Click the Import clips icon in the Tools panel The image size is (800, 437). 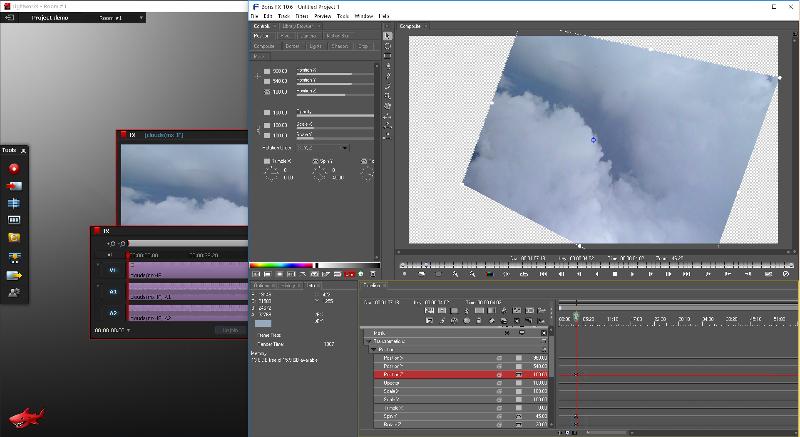coord(14,186)
